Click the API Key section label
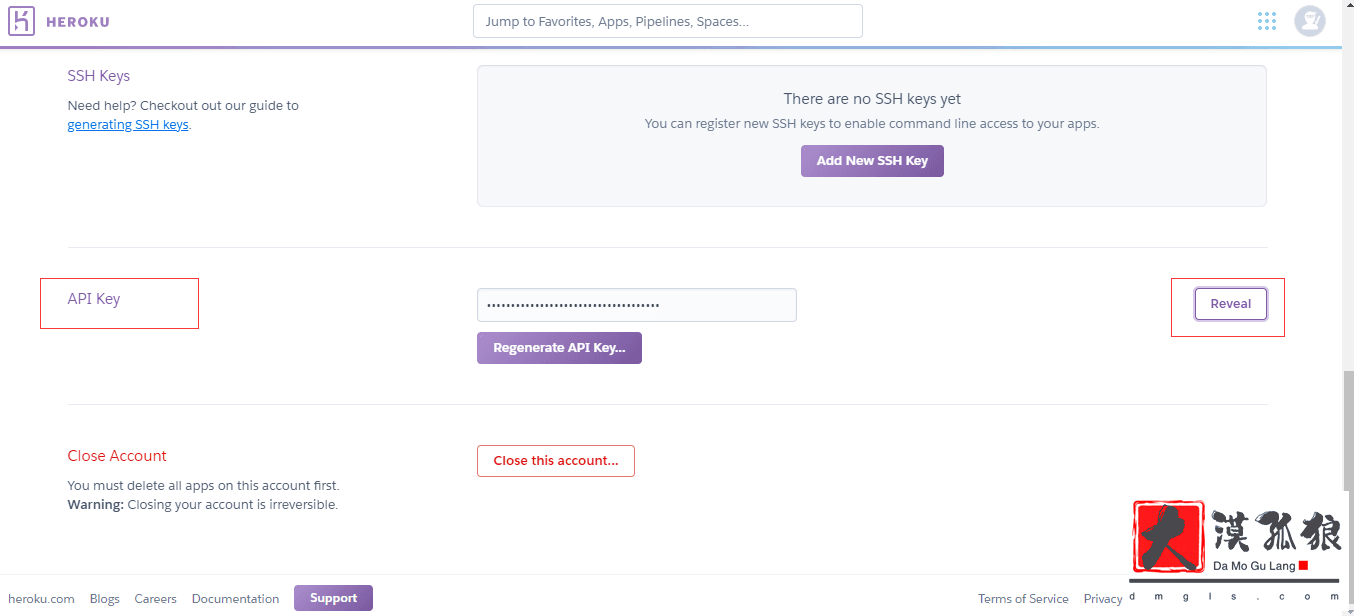This screenshot has height=616, width=1354. tap(94, 299)
